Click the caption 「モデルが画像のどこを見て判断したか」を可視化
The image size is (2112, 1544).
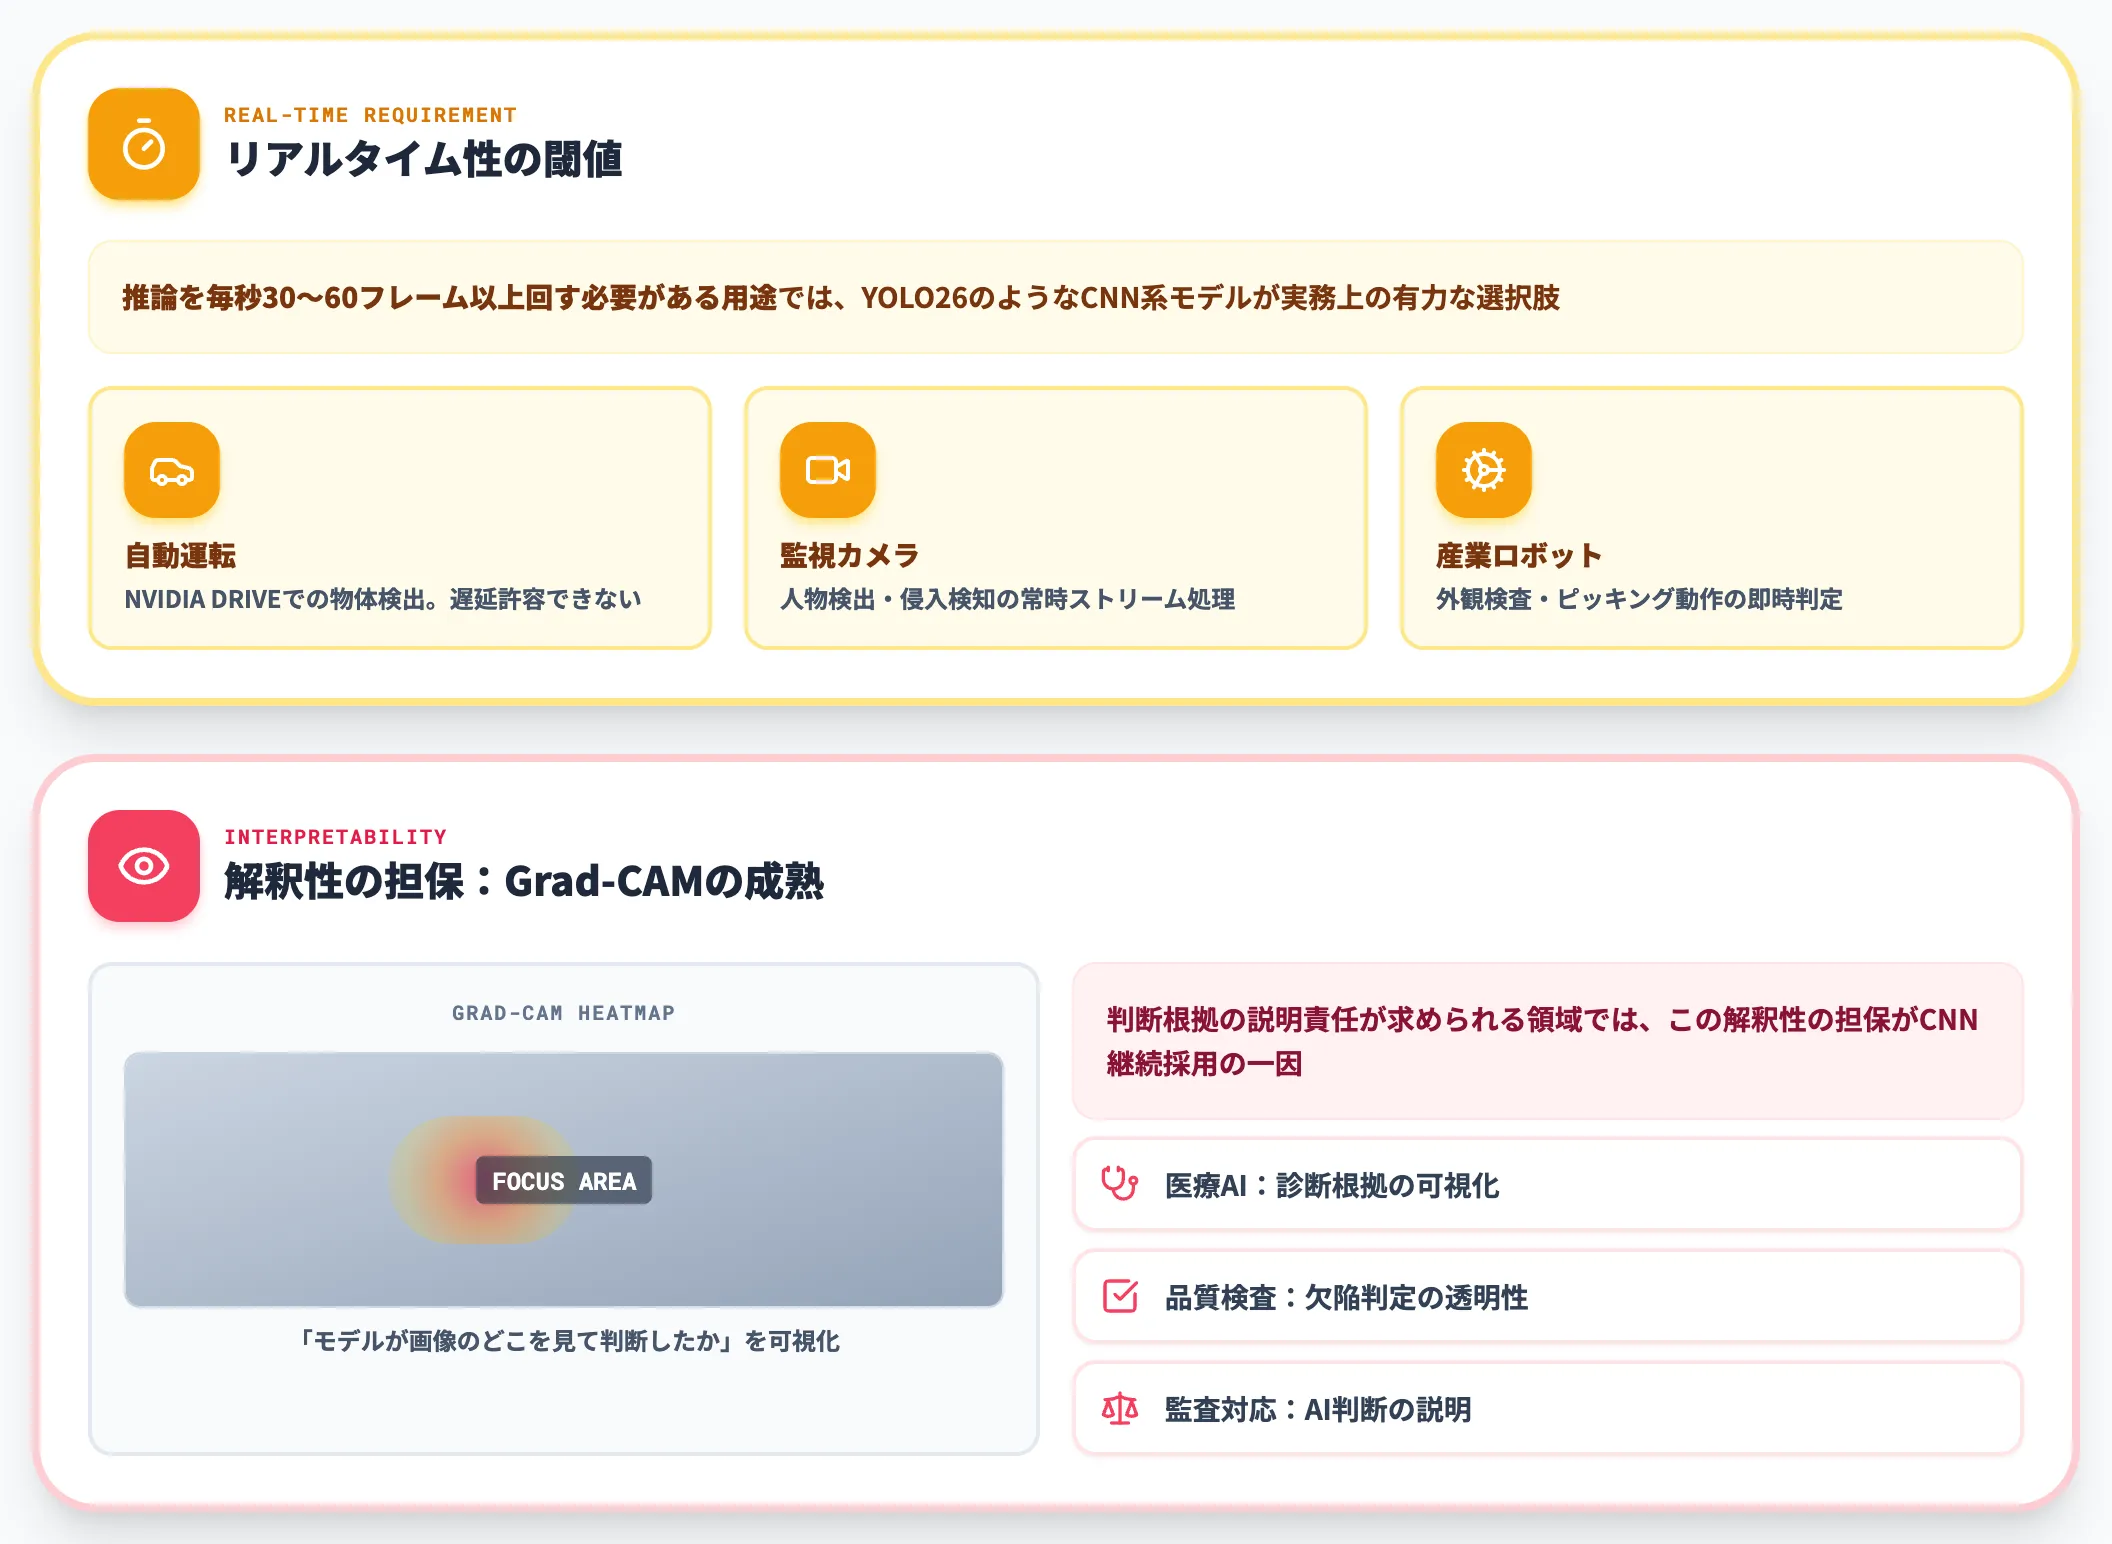[568, 1341]
